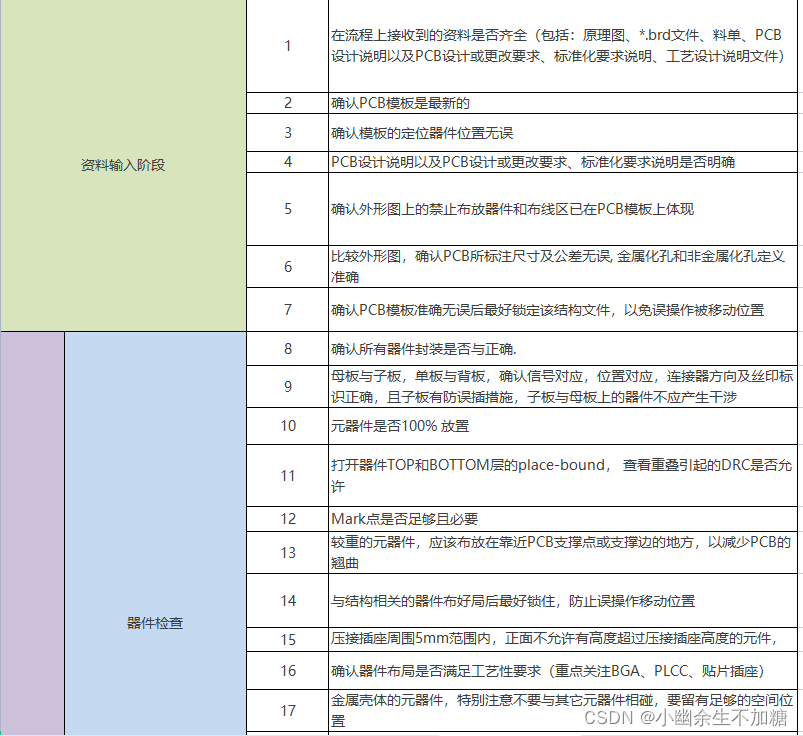
Task: Click row number 1 cell
Action: click(x=287, y=46)
